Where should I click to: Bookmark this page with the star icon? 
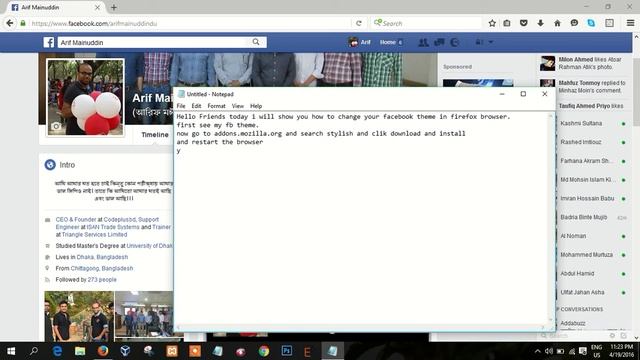[492, 23]
